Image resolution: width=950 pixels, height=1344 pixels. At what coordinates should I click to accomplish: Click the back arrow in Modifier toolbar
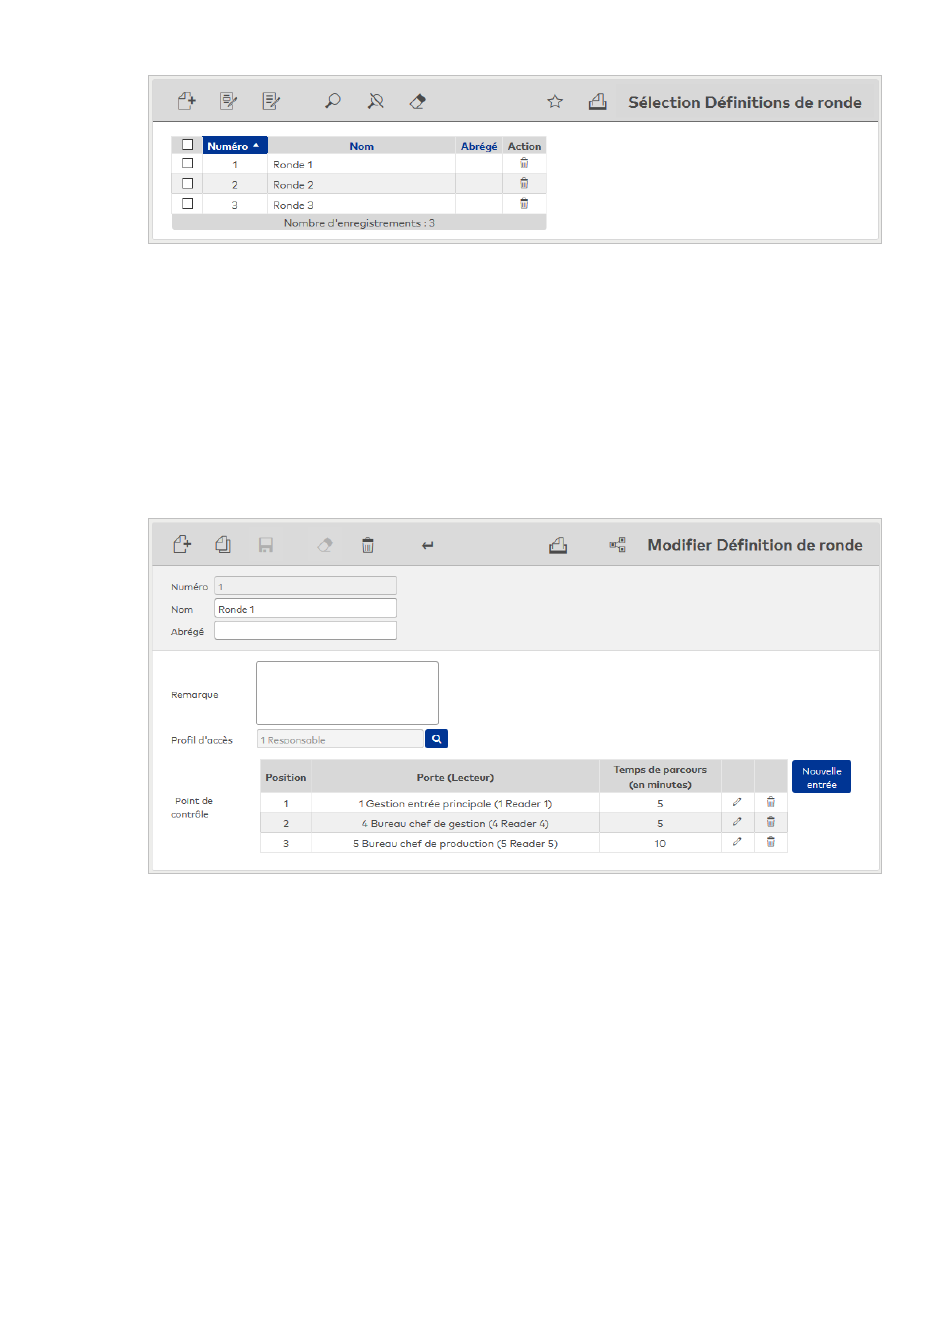pyautogui.click(x=428, y=545)
